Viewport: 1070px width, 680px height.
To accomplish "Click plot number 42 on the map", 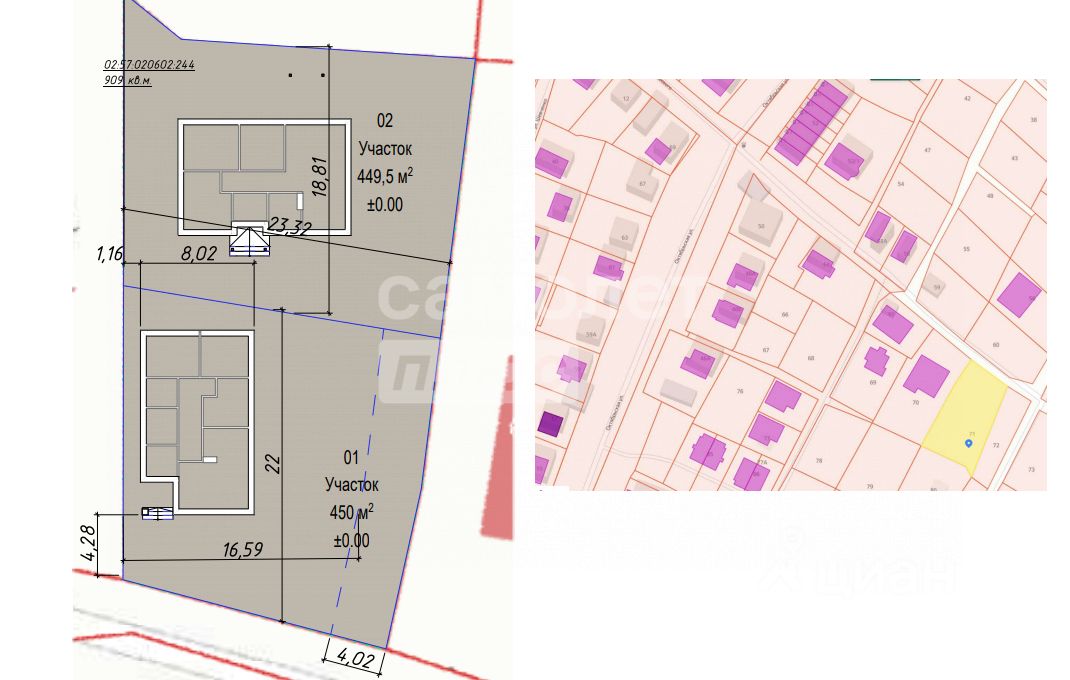I will 967,99.
